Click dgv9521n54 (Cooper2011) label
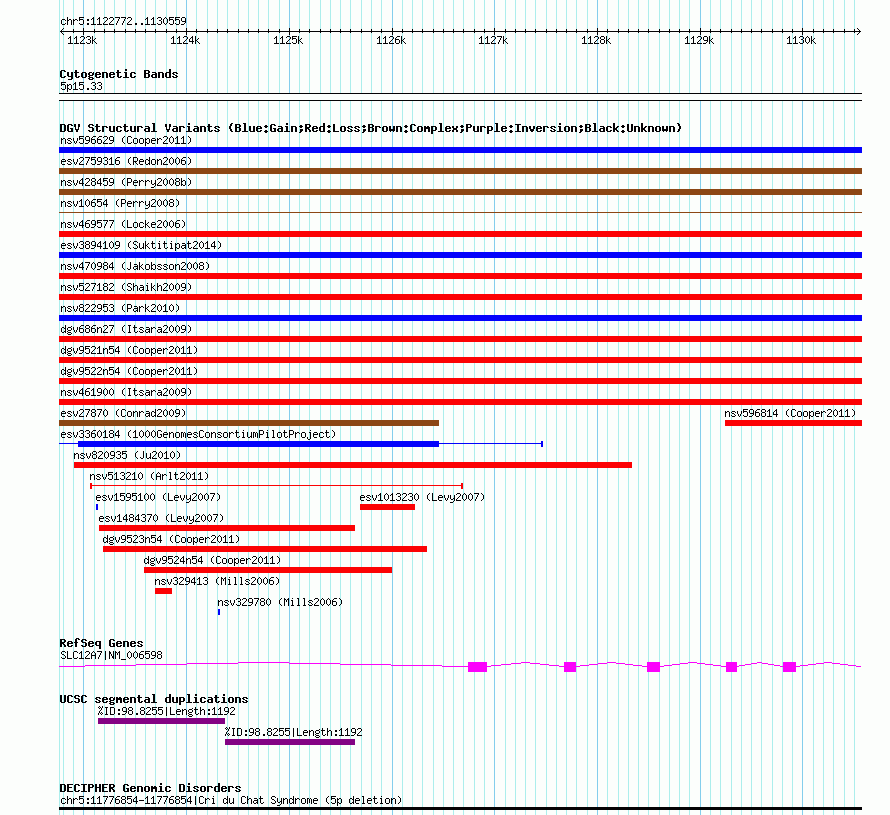Screen dimensions: 890x815 click(129, 350)
